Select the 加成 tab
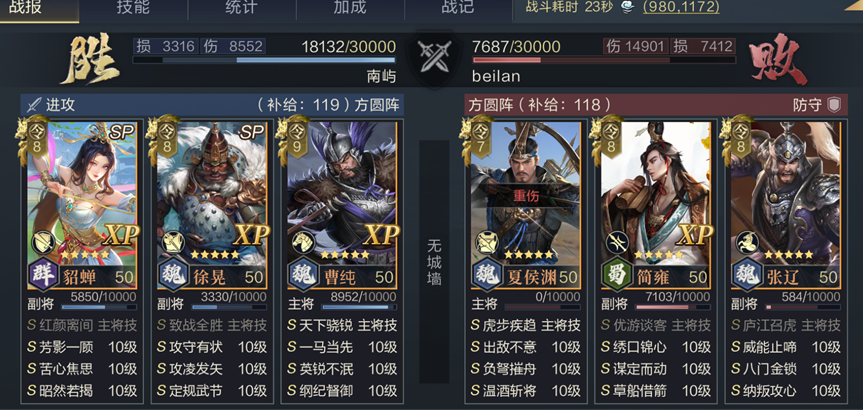The image size is (863, 410). [x=350, y=8]
